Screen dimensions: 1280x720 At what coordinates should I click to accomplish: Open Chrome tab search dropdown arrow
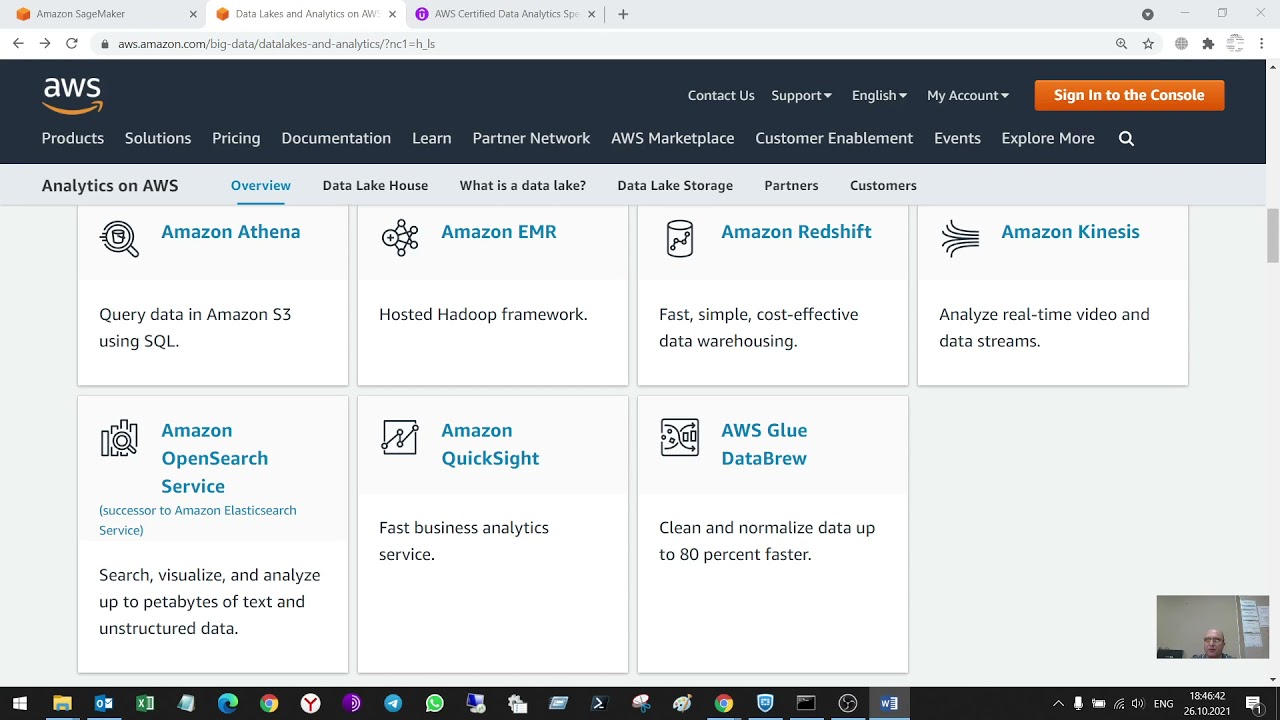point(1148,14)
